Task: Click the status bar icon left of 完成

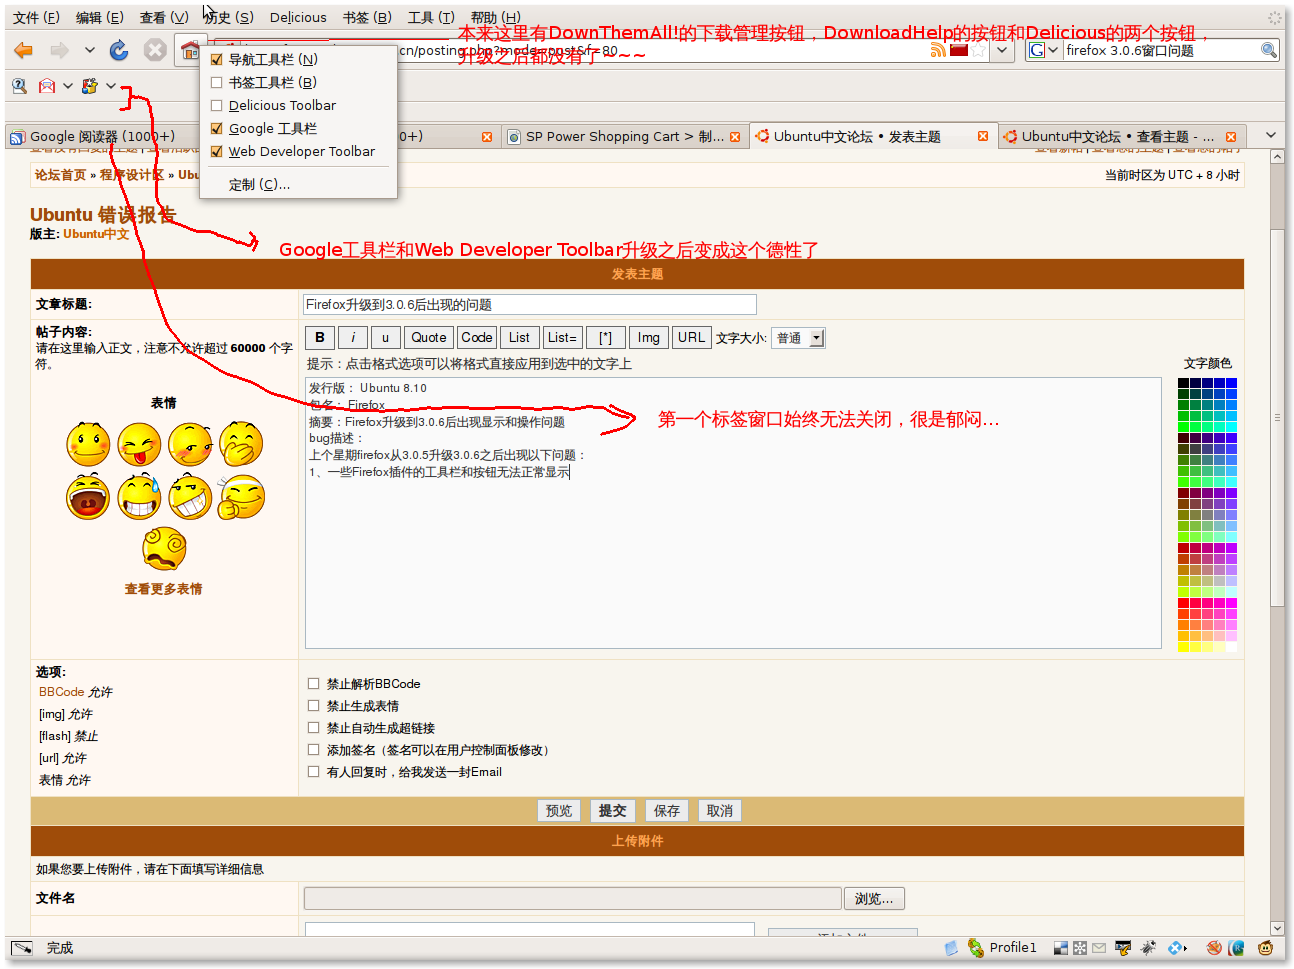Action: [22, 948]
